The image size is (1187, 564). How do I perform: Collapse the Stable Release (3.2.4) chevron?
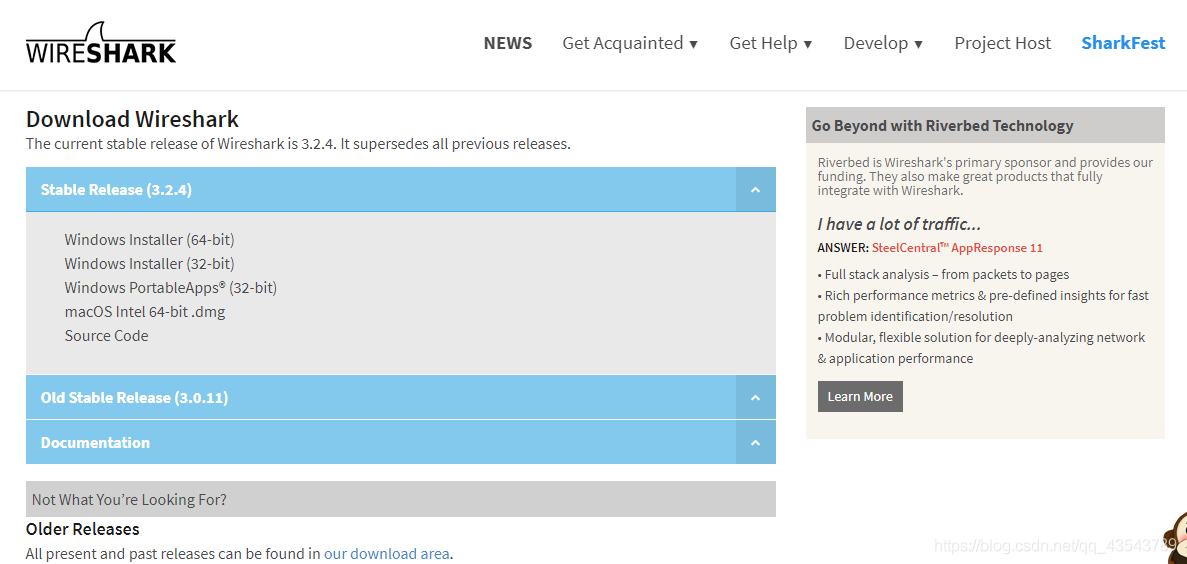click(x=756, y=189)
